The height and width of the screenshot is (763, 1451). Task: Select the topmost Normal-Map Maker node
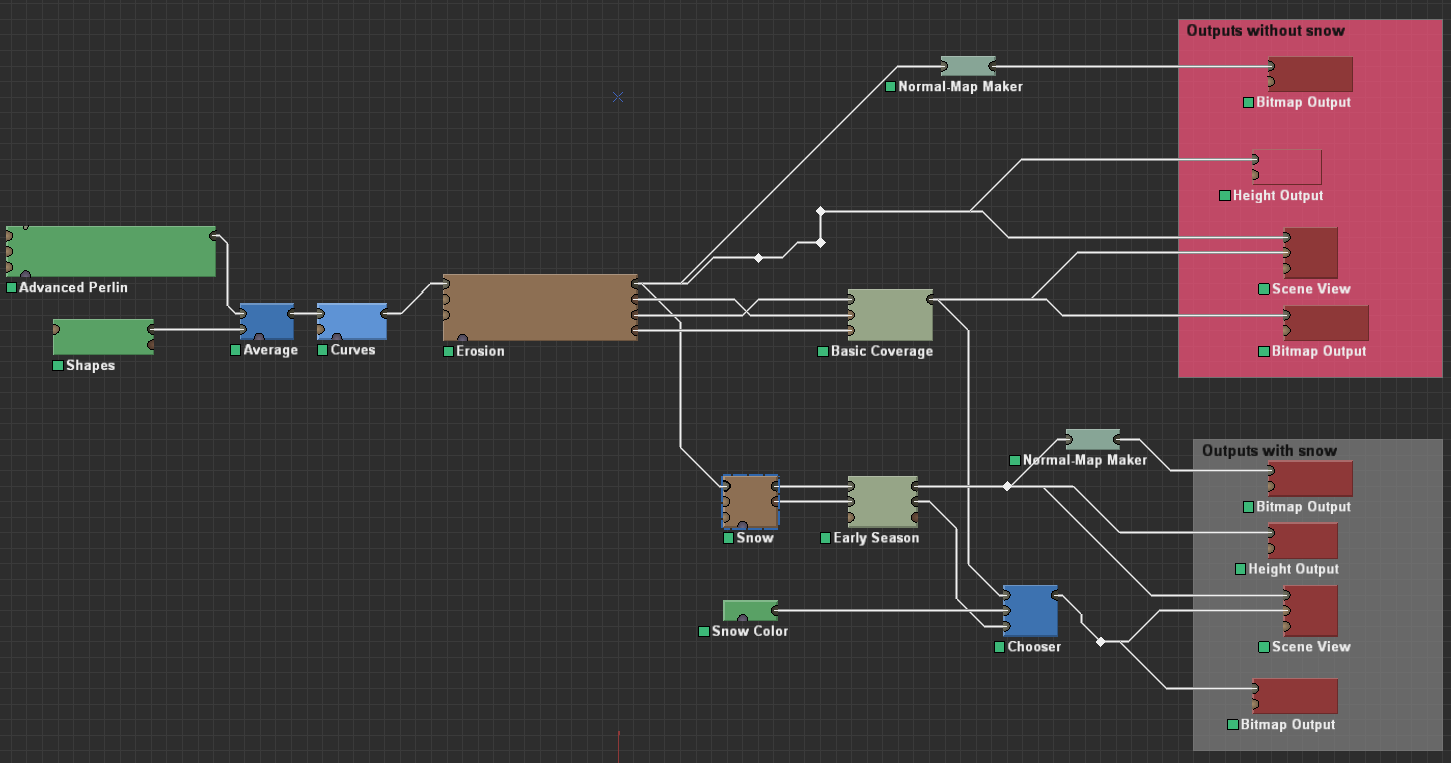[x=968, y=66]
